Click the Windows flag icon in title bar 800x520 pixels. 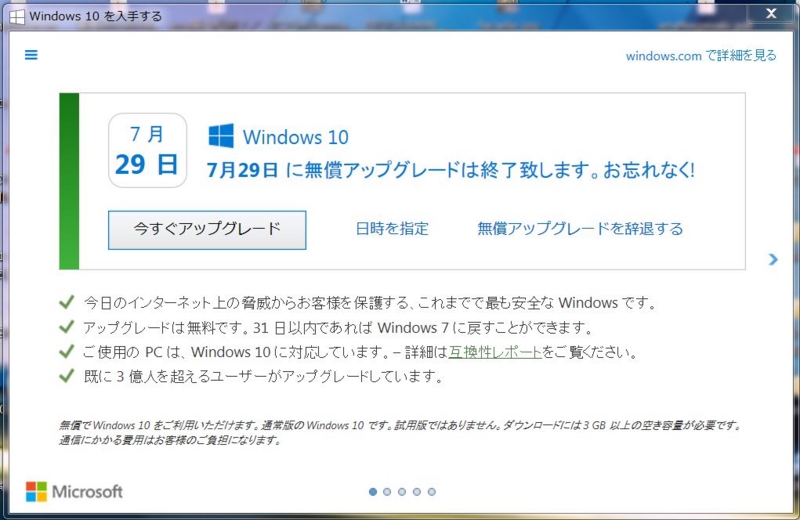pos(17,17)
